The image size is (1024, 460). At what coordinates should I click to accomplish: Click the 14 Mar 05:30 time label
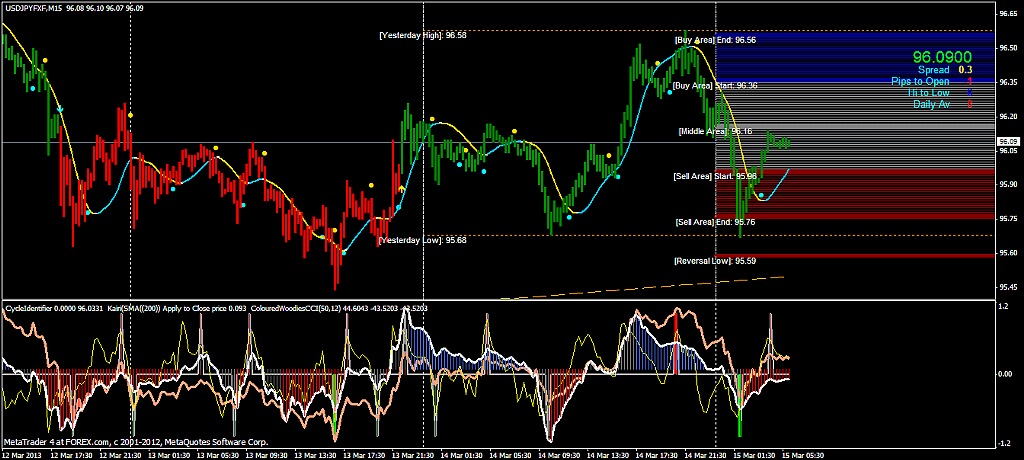(x=511, y=455)
